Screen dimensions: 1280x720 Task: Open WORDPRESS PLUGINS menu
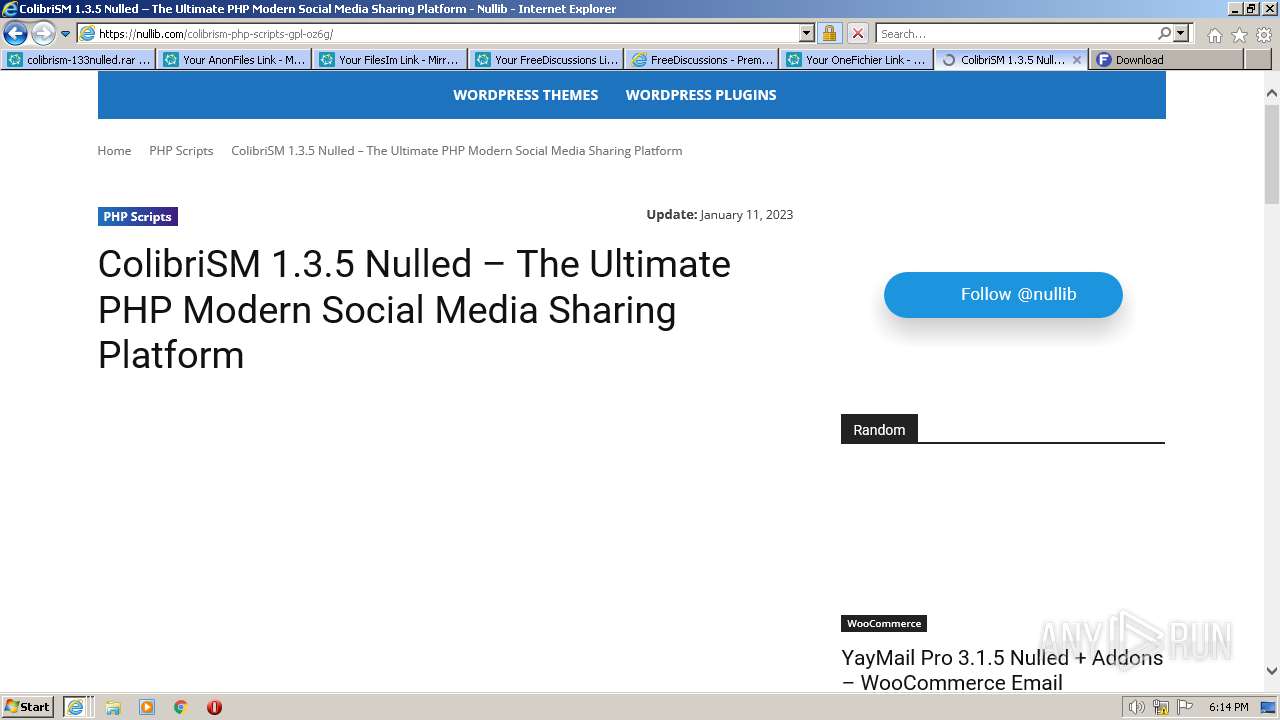click(701, 95)
